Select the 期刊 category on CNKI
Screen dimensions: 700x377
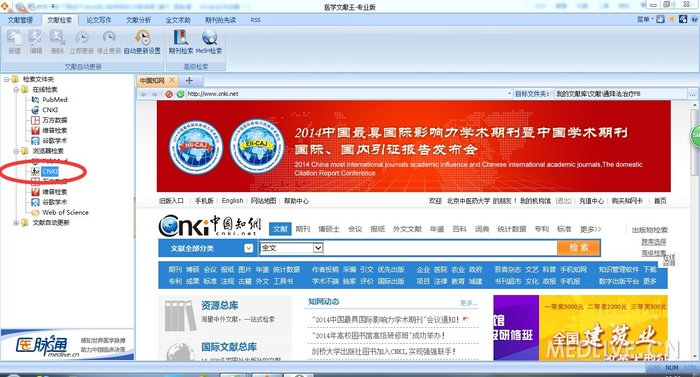coord(302,229)
